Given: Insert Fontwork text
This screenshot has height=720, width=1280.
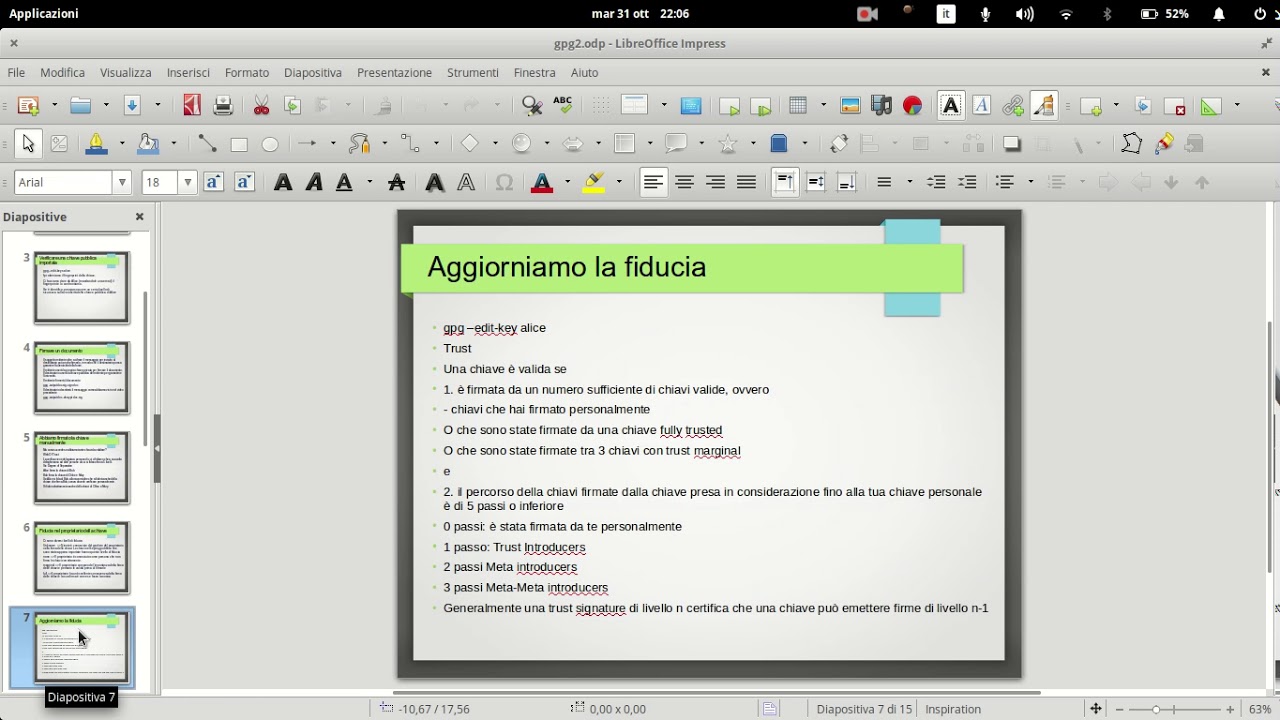Looking at the screenshot, I should point(982,105).
